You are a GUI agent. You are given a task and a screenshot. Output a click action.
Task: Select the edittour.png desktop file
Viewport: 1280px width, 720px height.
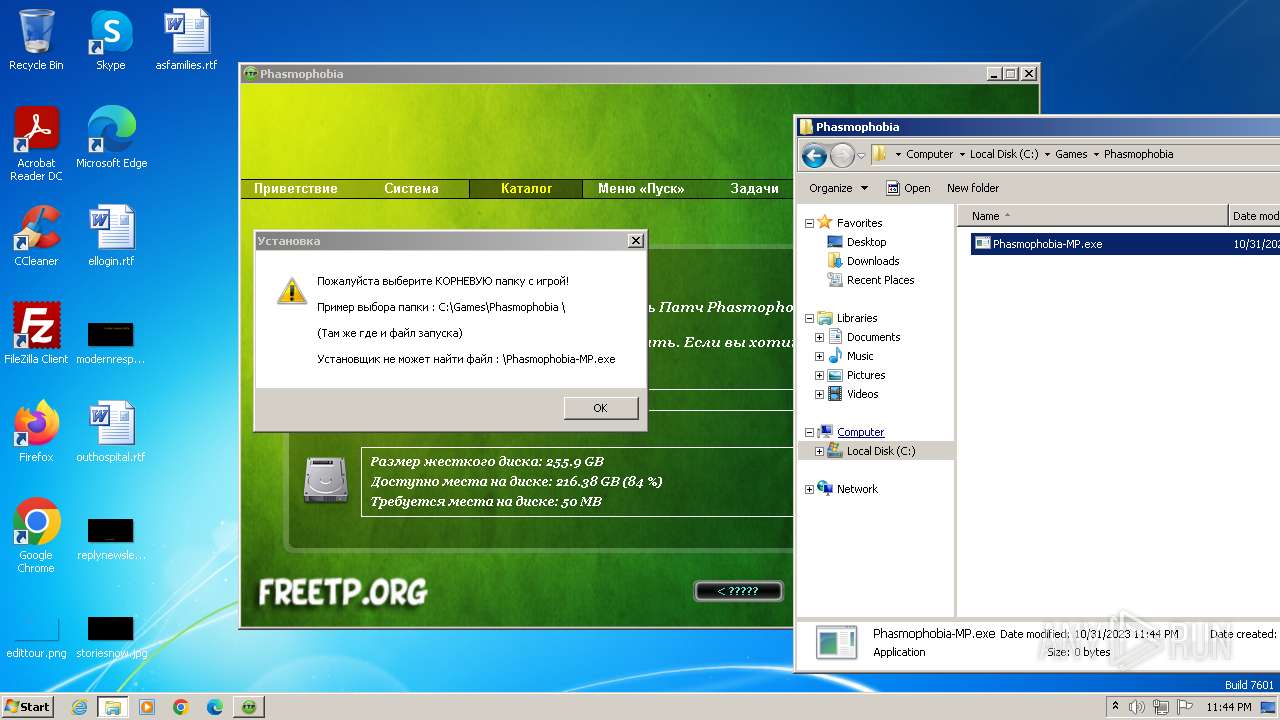tap(36, 639)
